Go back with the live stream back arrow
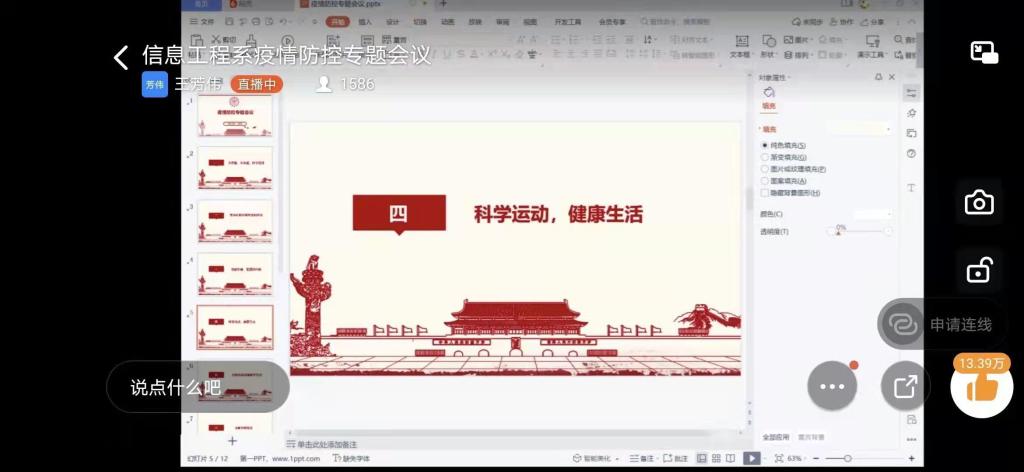This screenshot has height=472, width=1024. click(x=121, y=57)
